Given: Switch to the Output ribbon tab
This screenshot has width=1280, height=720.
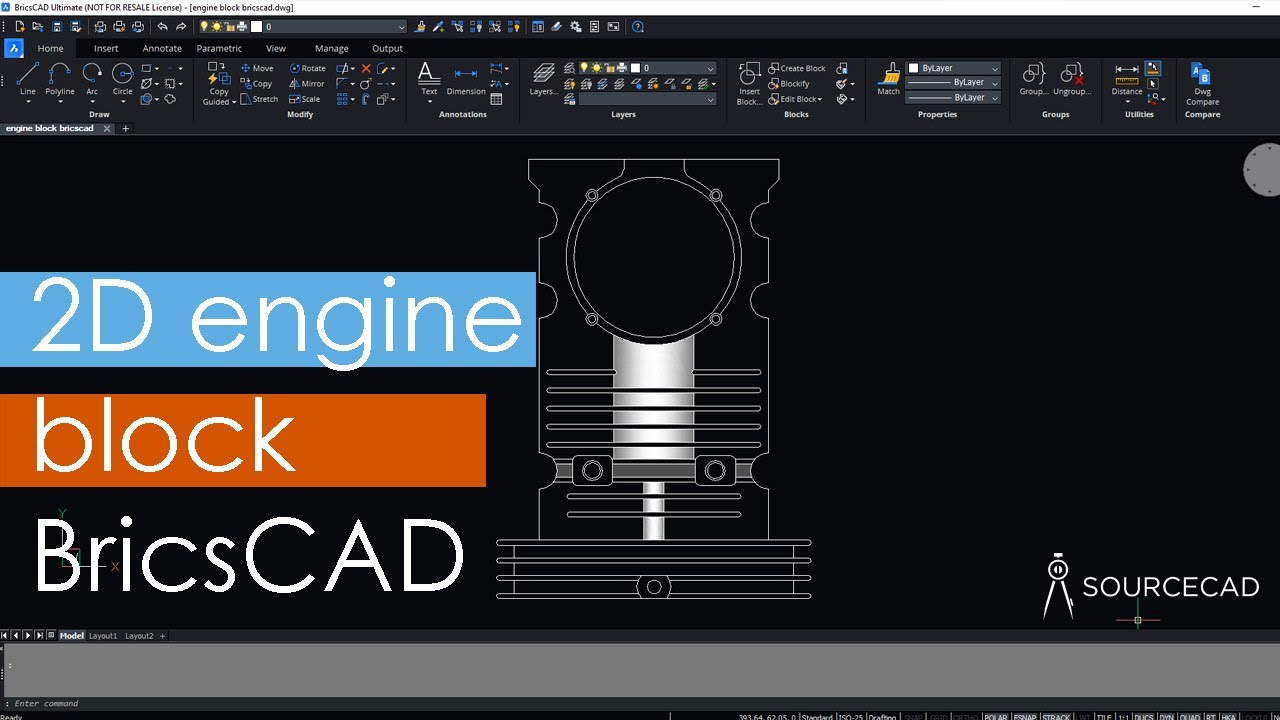Looking at the screenshot, I should point(387,48).
